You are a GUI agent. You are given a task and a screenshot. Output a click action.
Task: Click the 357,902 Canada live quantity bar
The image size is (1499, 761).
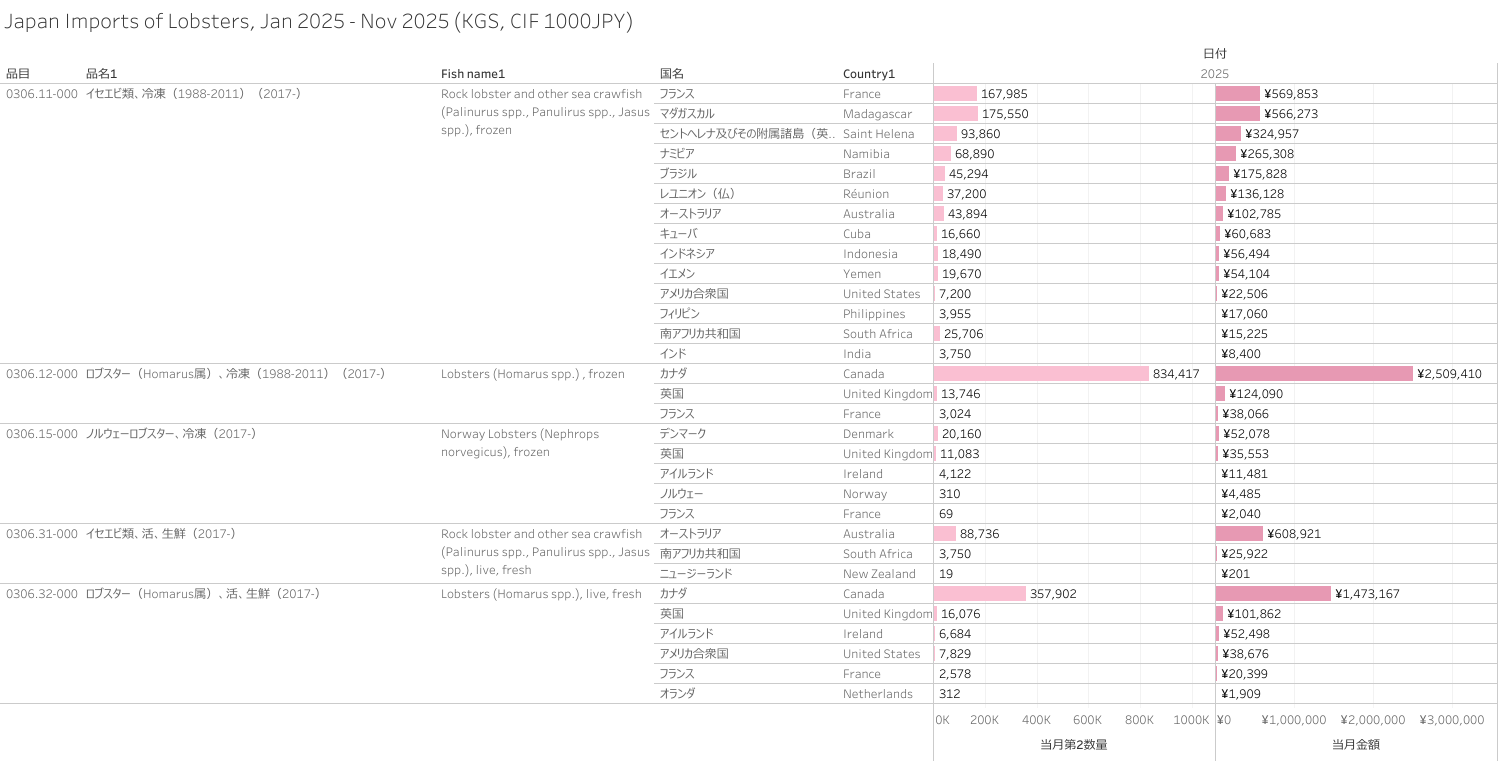tap(979, 593)
